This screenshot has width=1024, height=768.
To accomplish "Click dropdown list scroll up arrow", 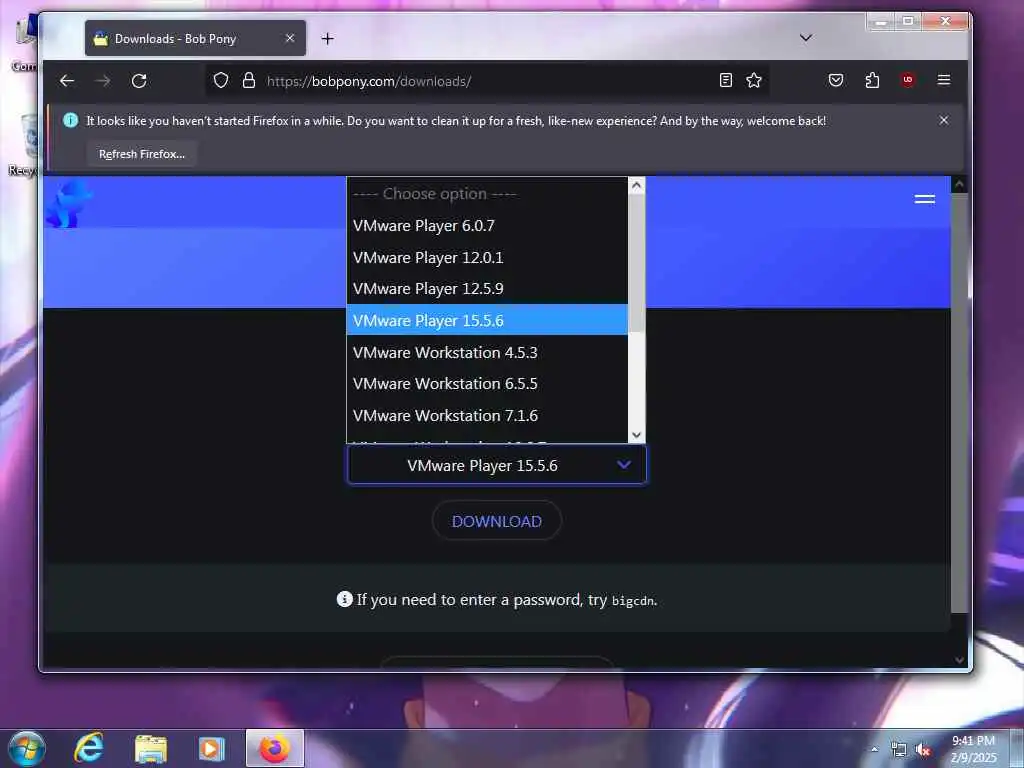I will pos(637,185).
